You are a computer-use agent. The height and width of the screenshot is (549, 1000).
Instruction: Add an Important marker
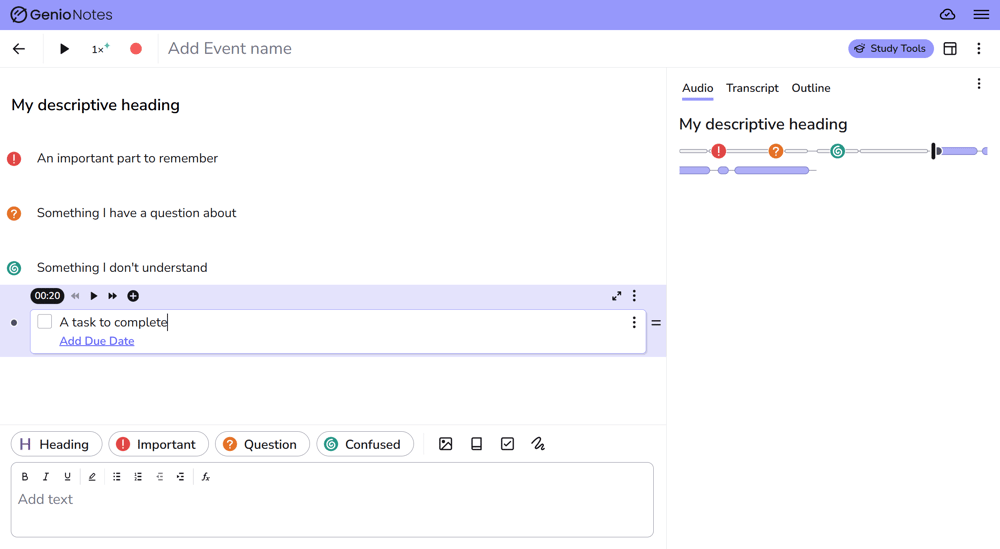pyautogui.click(x=158, y=444)
